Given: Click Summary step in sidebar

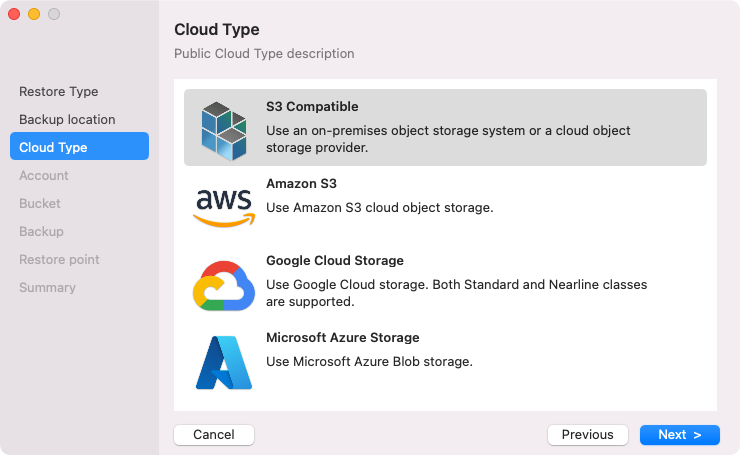Looking at the screenshot, I should pyautogui.click(x=47, y=287).
